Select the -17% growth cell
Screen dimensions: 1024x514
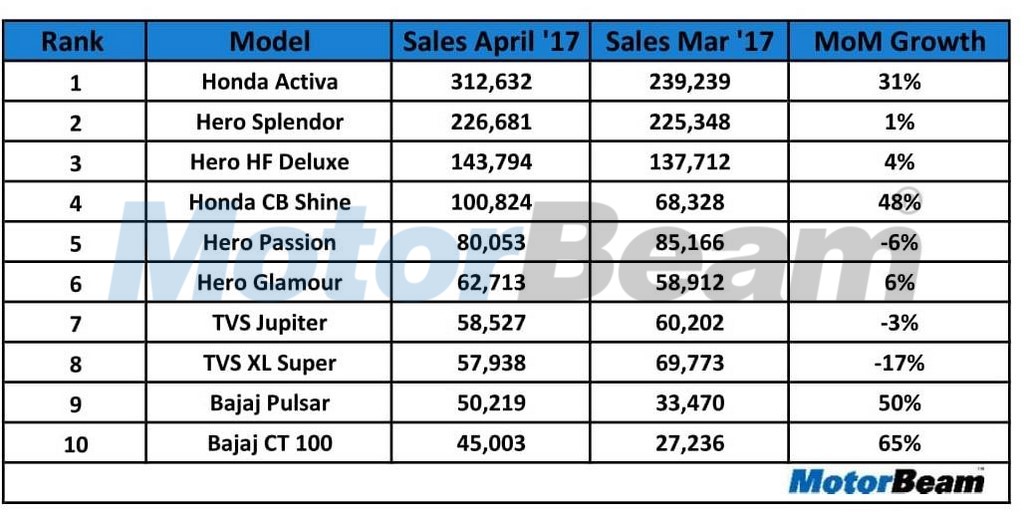(899, 363)
